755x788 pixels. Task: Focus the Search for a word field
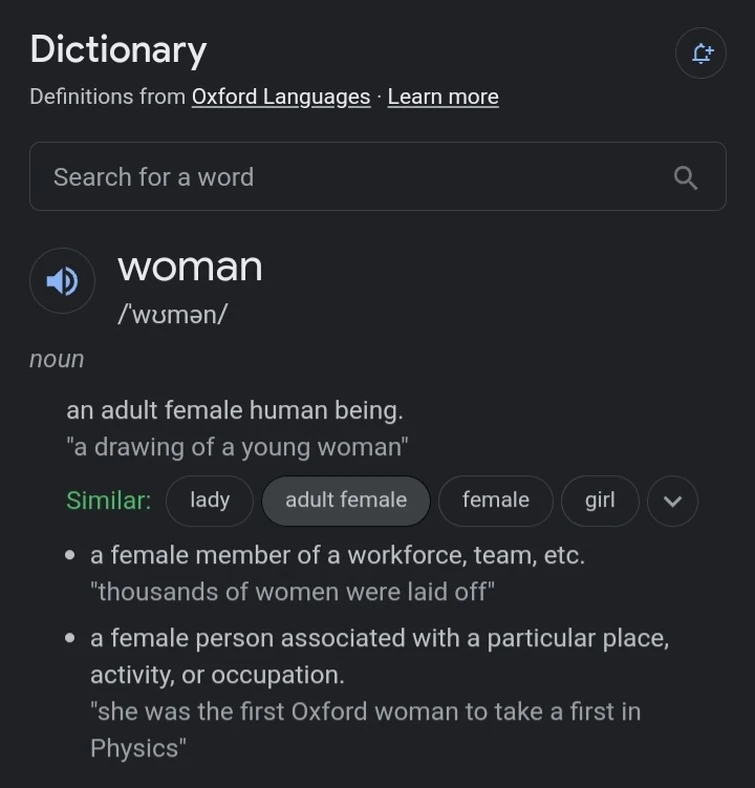350,177
